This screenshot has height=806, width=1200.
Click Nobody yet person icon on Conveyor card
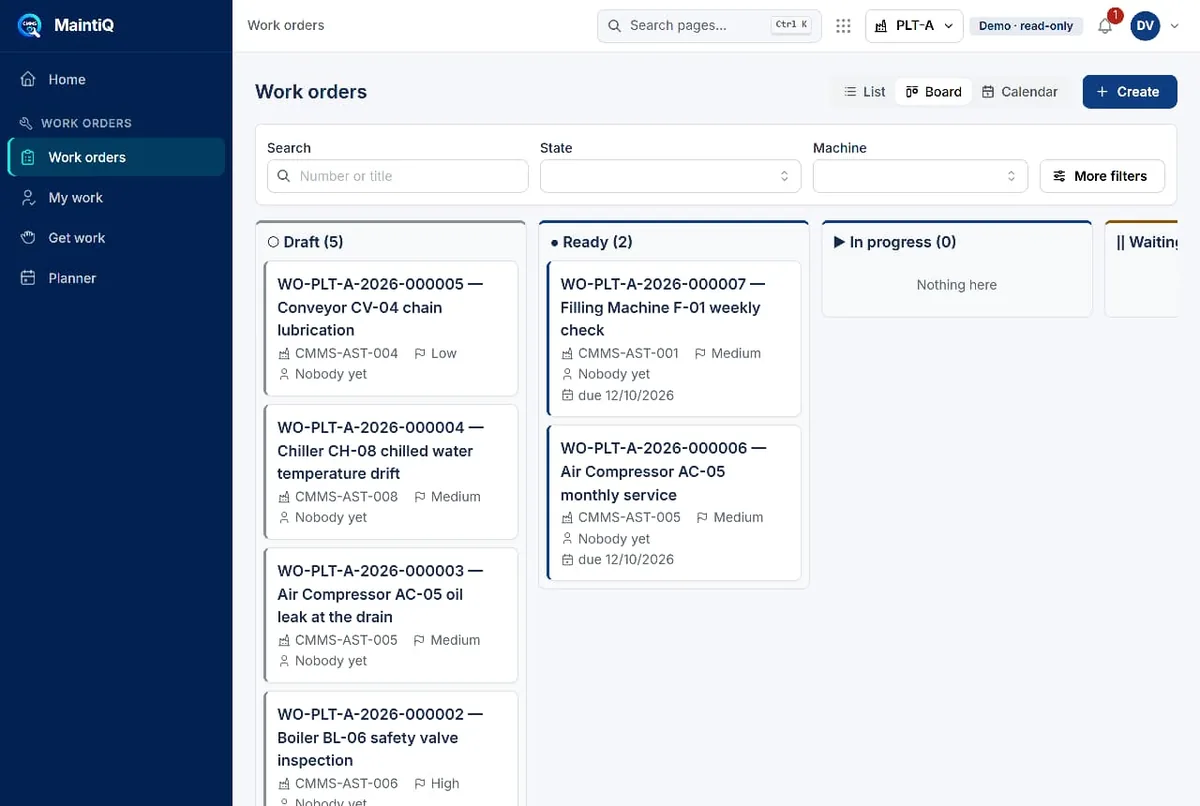click(285, 374)
